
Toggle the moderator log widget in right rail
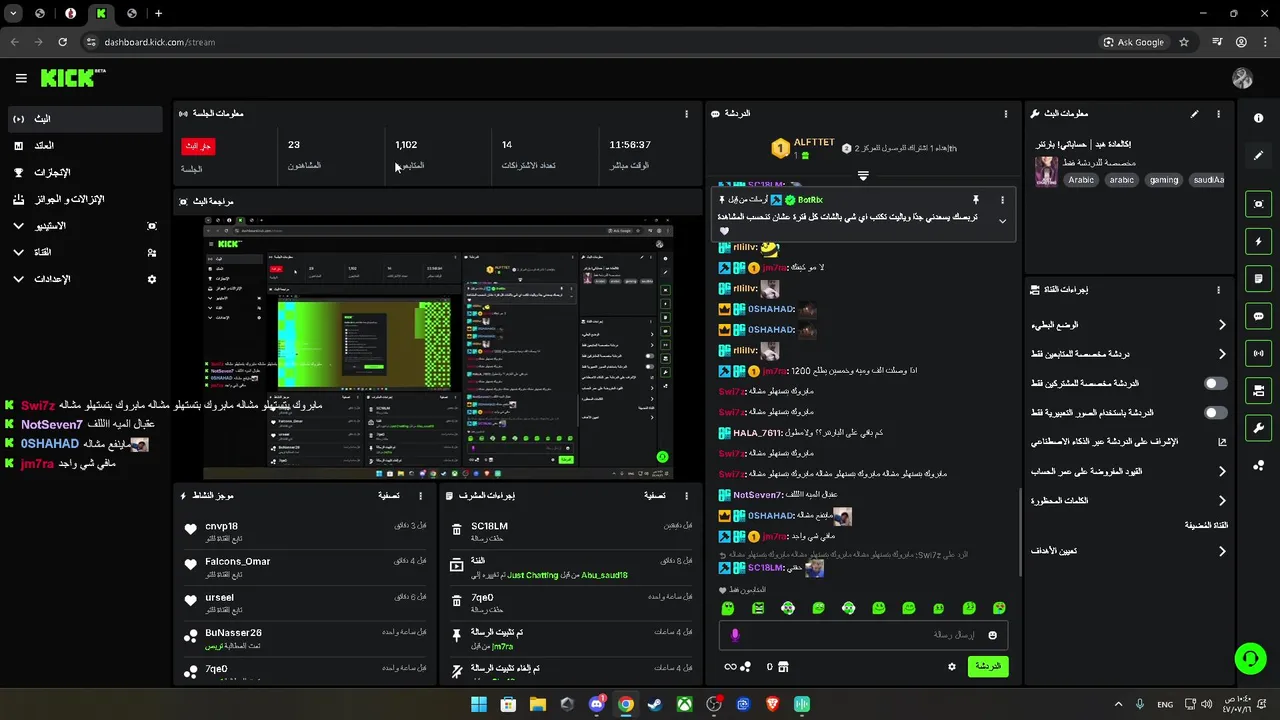pyautogui.click(x=1258, y=279)
